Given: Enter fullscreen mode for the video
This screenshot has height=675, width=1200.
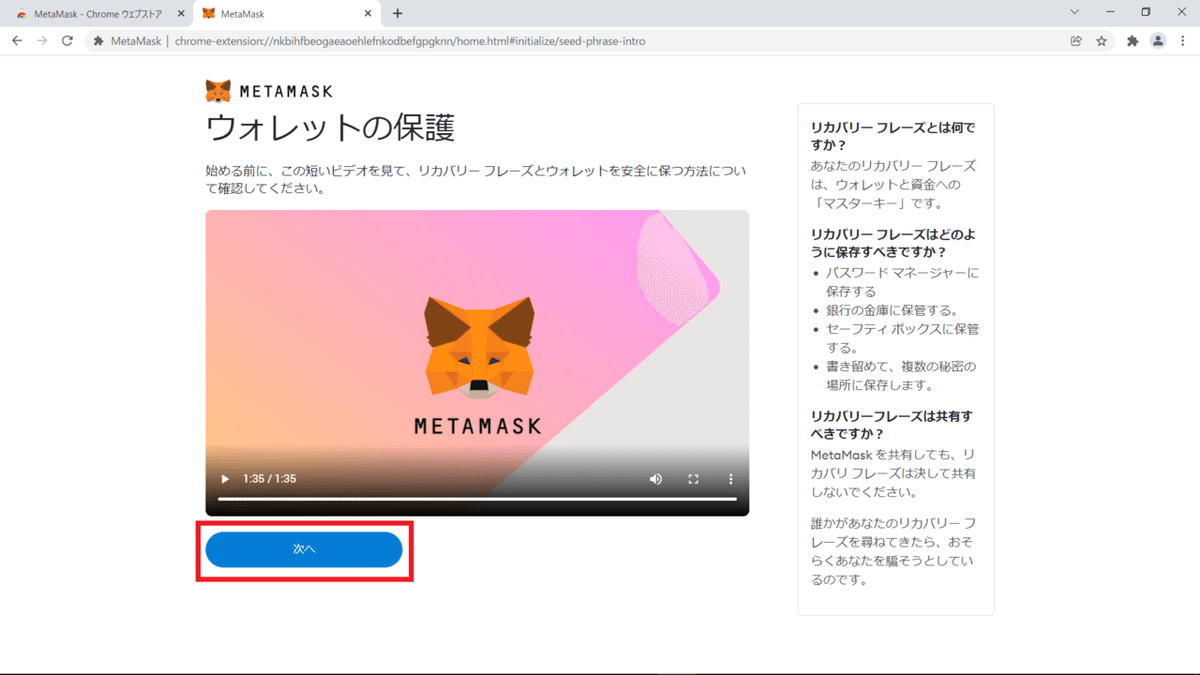Looking at the screenshot, I should pyautogui.click(x=693, y=479).
